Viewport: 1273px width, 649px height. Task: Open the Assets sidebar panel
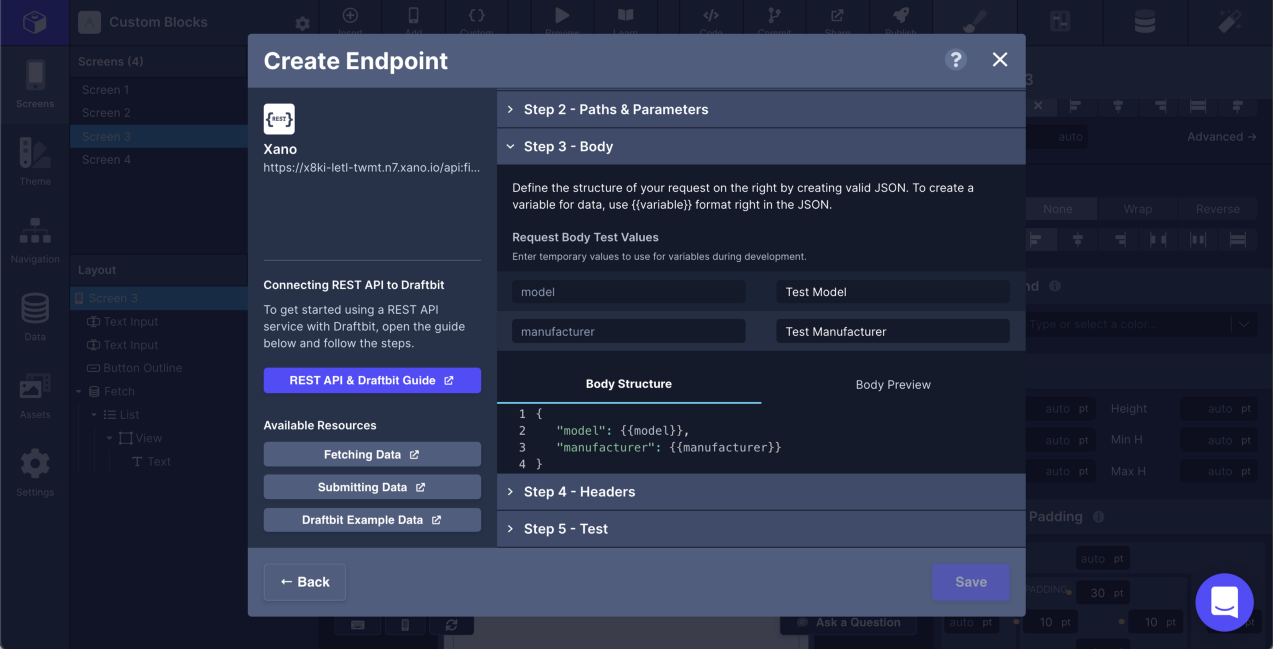tap(35, 395)
